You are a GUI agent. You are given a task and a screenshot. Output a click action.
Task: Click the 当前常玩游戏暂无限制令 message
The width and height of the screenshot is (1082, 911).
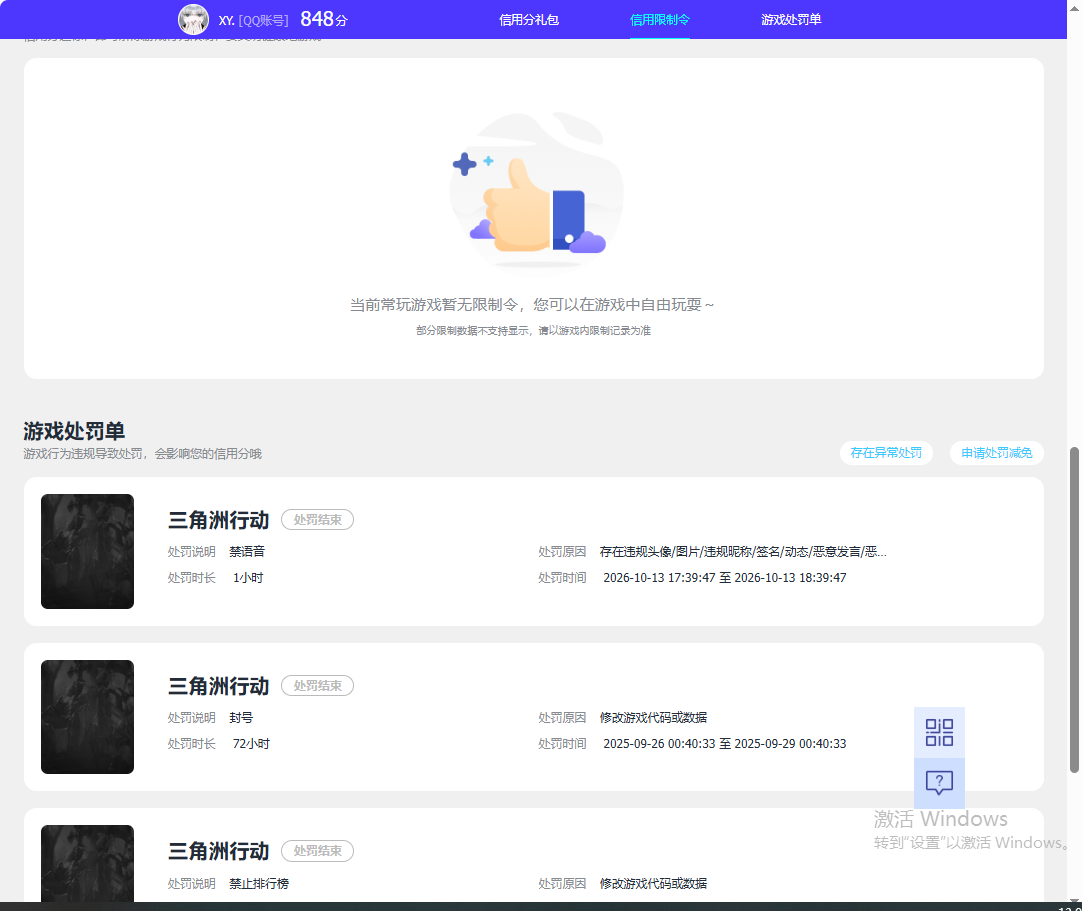[x=532, y=304]
